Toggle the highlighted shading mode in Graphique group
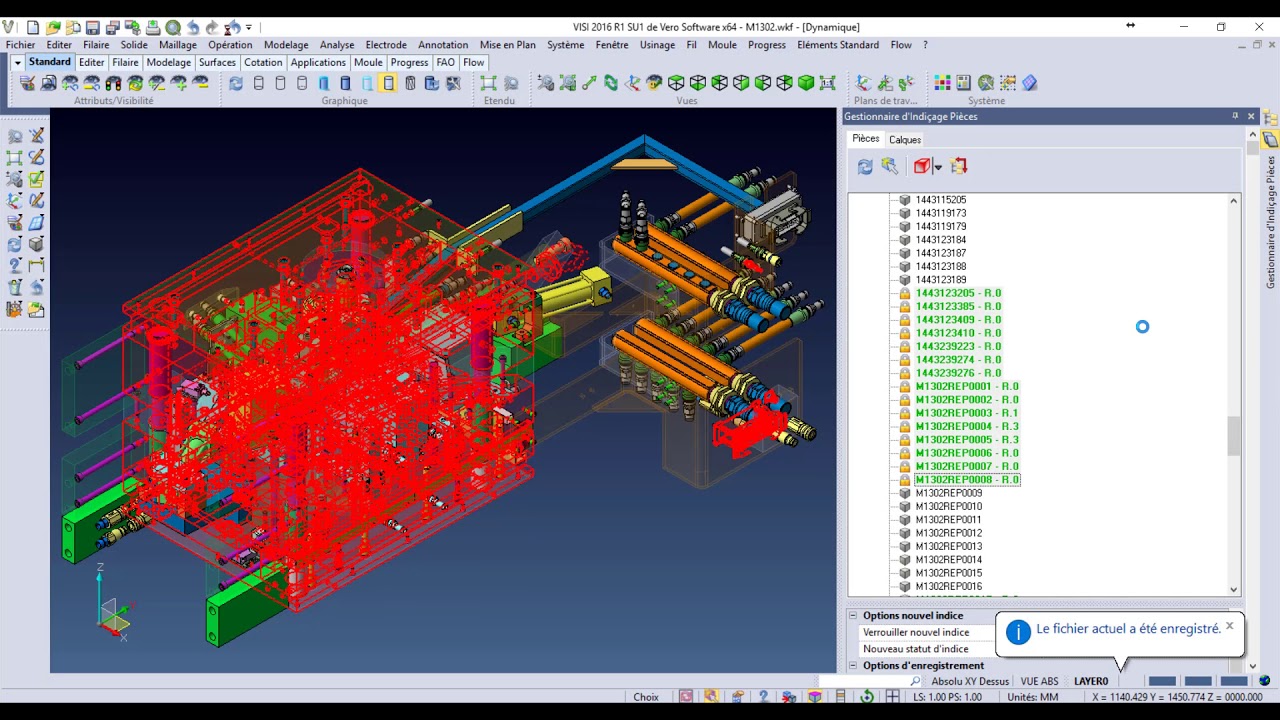Viewport: 1280px width, 720px height. point(389,83)
